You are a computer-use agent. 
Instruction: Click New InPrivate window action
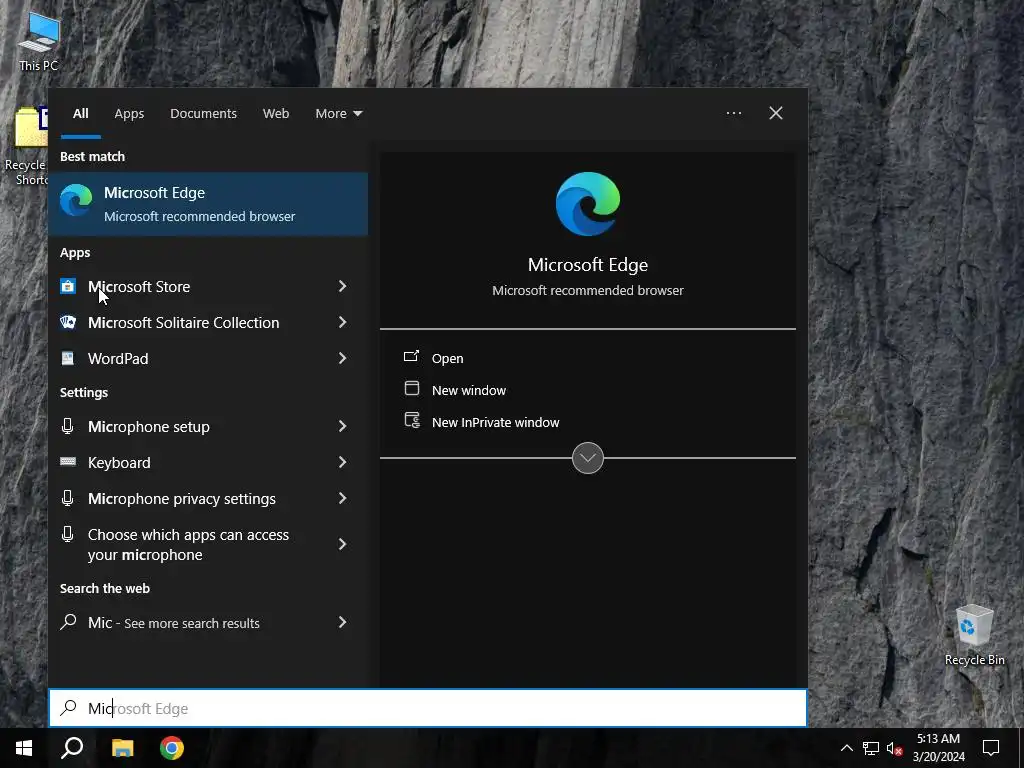(496, 423)
